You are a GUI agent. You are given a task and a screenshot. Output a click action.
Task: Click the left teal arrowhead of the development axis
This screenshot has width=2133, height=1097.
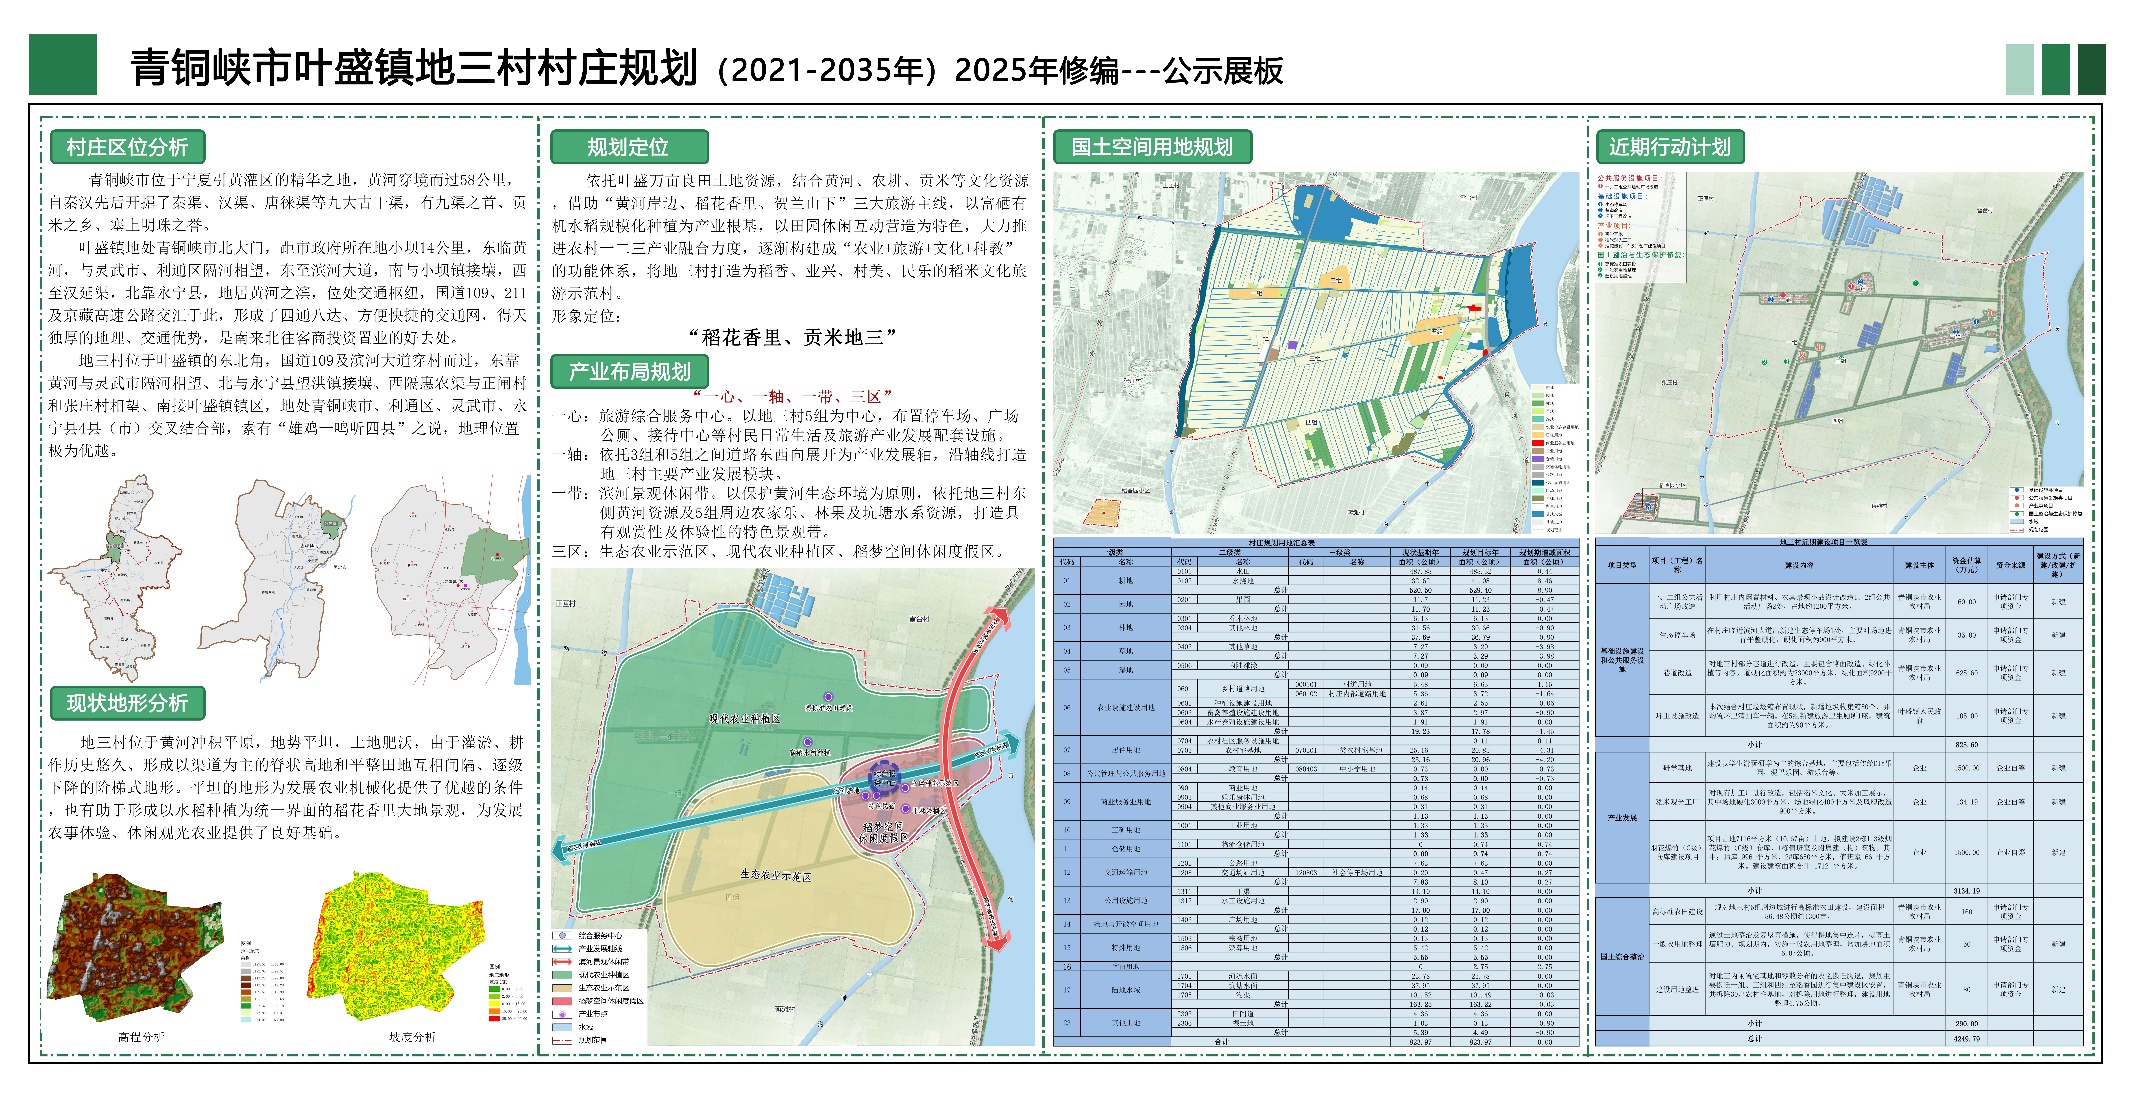click(x=563, y=849)
